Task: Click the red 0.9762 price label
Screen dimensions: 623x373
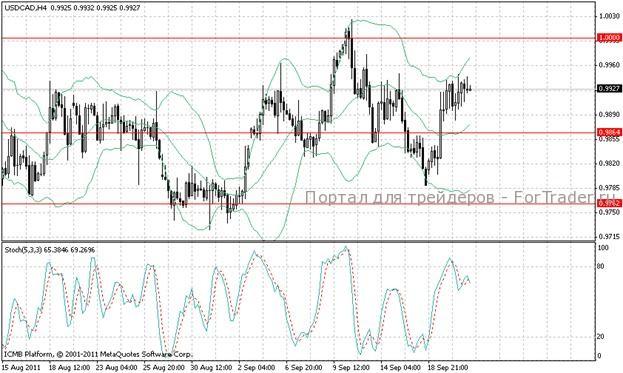Action: tap(609, 203)
